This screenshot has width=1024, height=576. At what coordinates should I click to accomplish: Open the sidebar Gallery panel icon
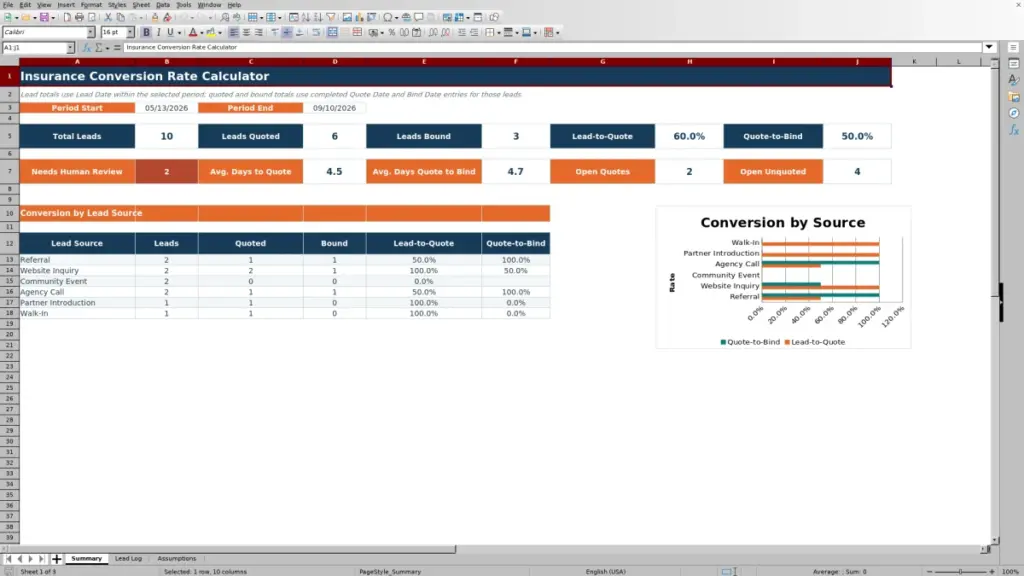click(1014, 97)
